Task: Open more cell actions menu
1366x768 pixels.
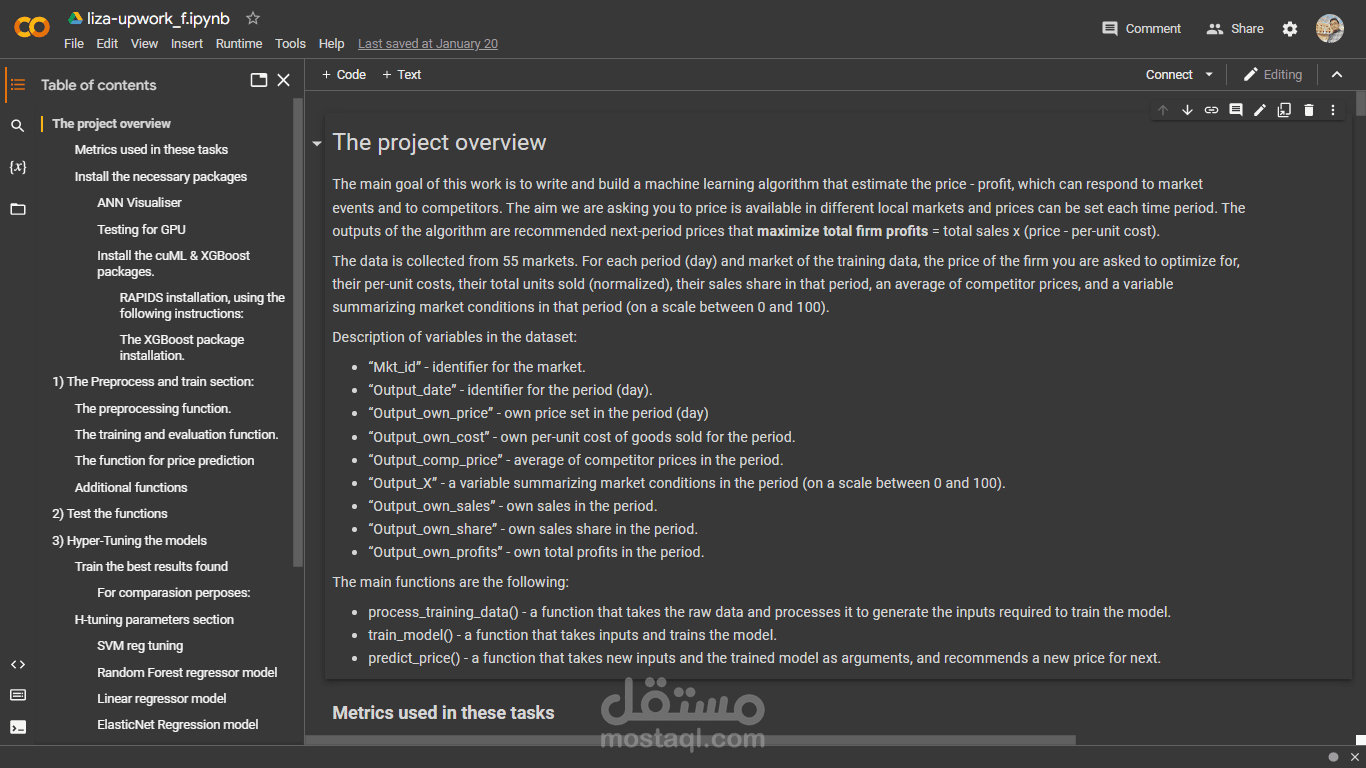Action: (1333, 110)
